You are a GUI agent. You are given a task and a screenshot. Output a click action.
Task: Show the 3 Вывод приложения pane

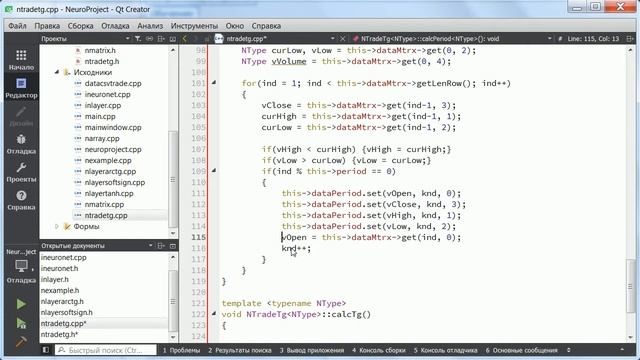(x=312, y=350)
